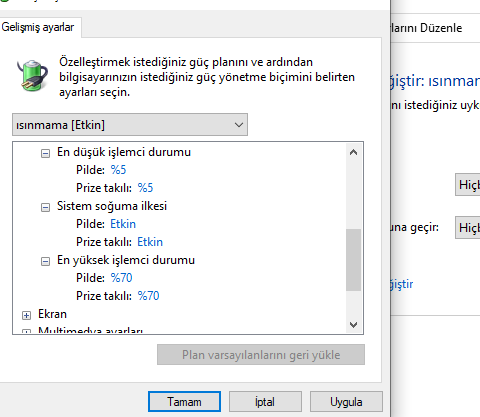This screenshot has height=417, width=480.
Task: Click the blue değiştir link in background window
Action: click(x=402, y=284)
